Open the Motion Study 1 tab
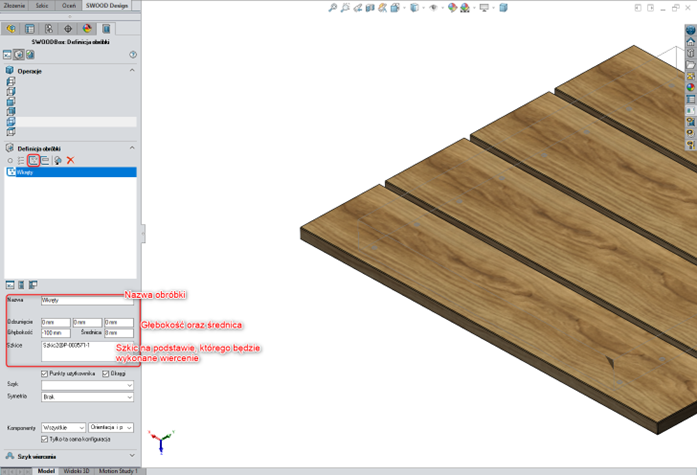The height and width of the screenshot is (475, 697). 118,470
